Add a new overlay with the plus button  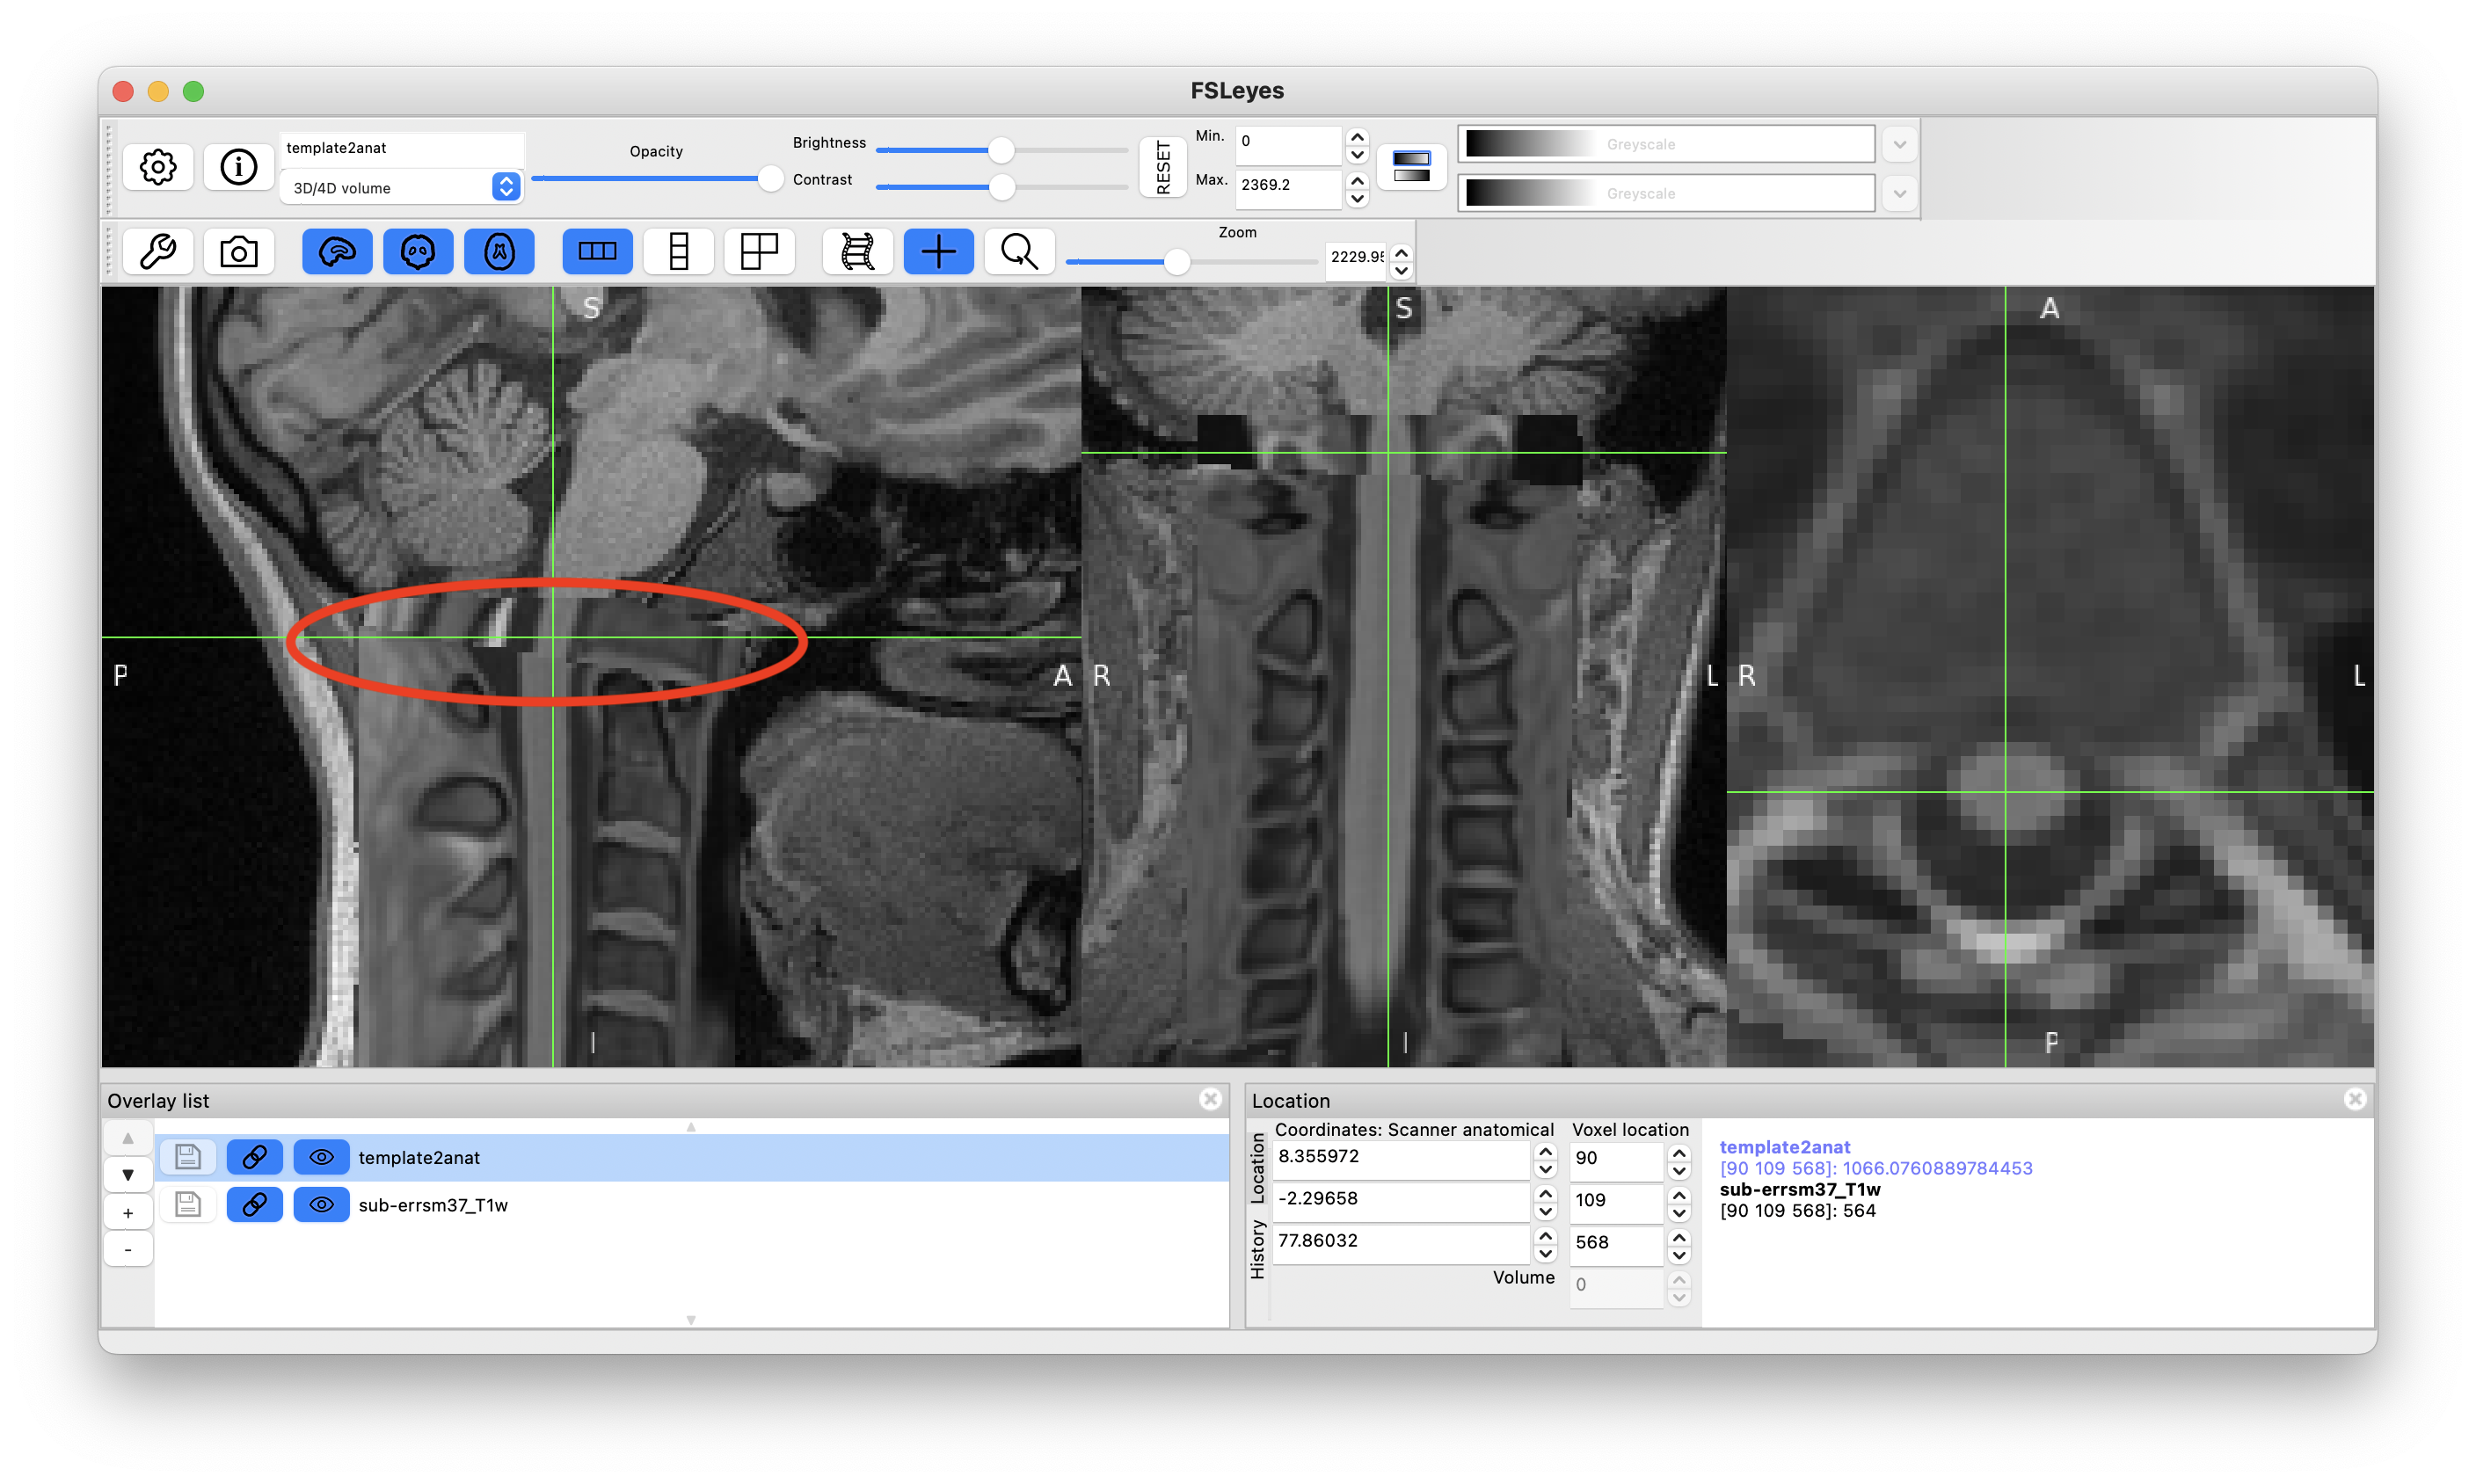click(128, 1212)
